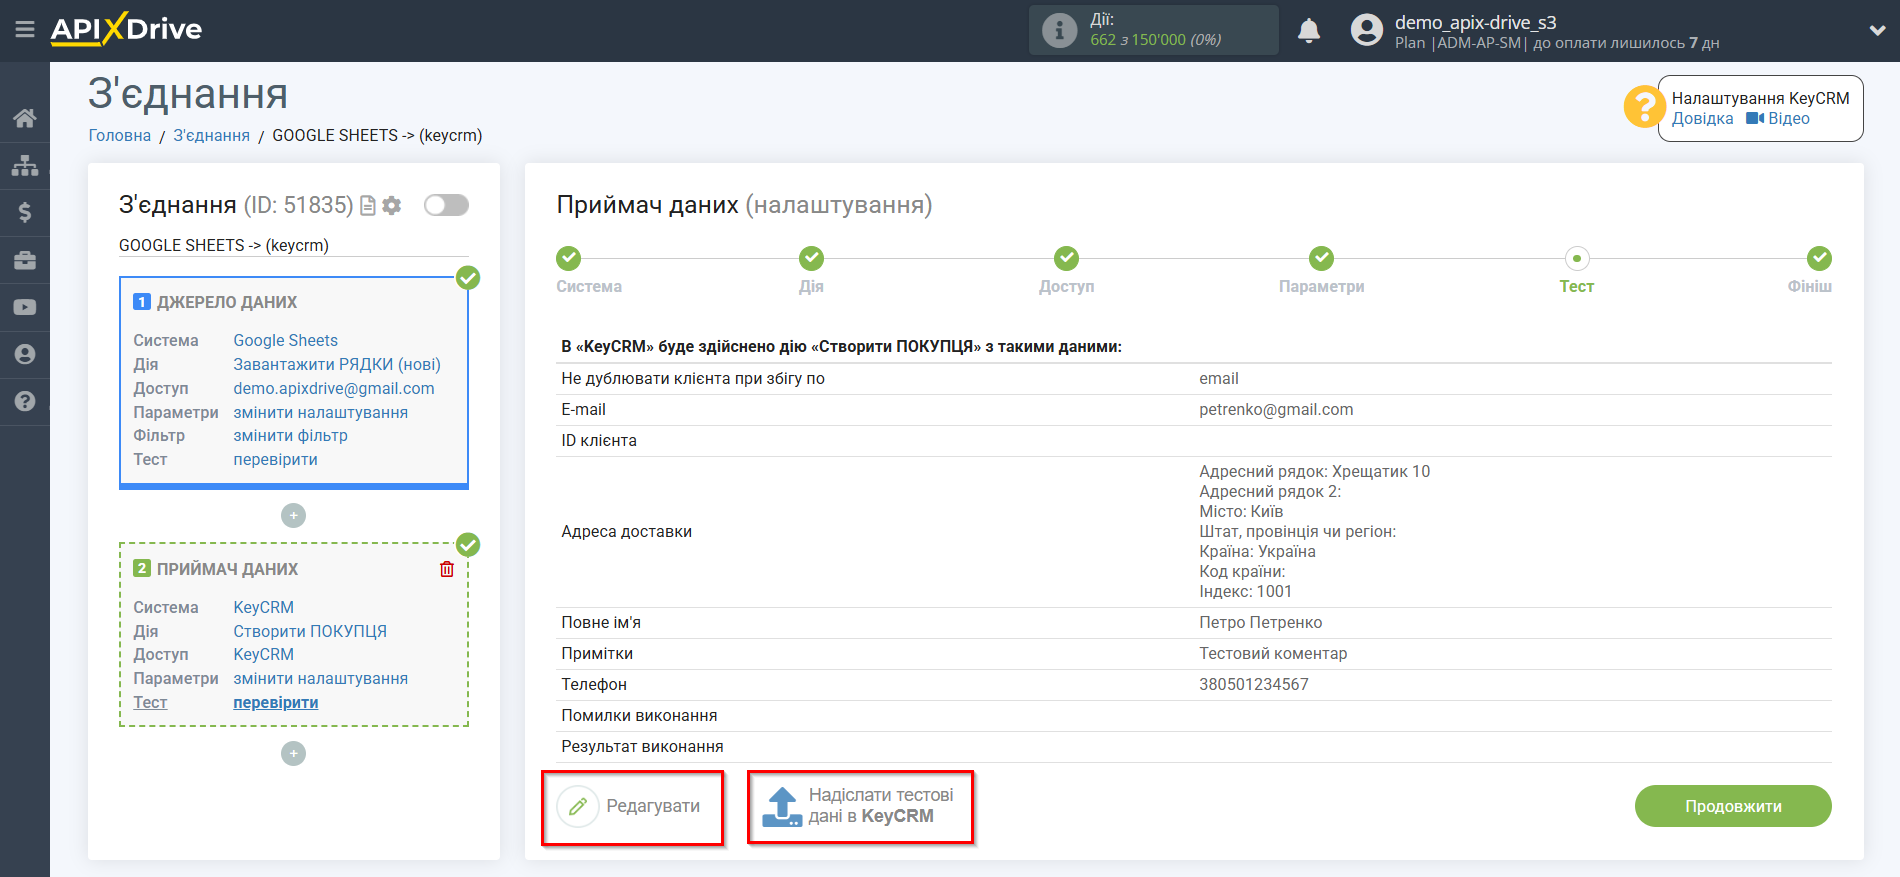The height and width of the screenshot is (877, 1900).
Task: Open the hamburger menu icon
Action: pos(25,30)
